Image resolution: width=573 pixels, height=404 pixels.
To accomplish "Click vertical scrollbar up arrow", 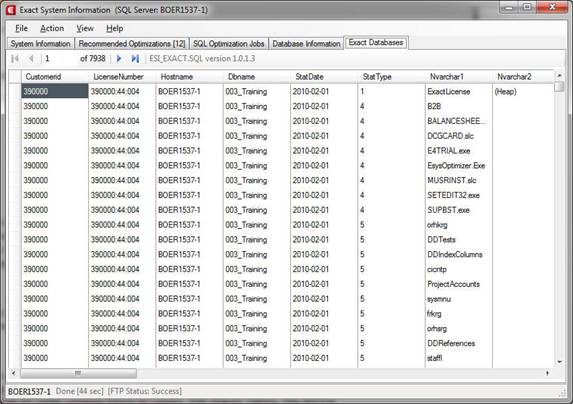I will 559,75.
